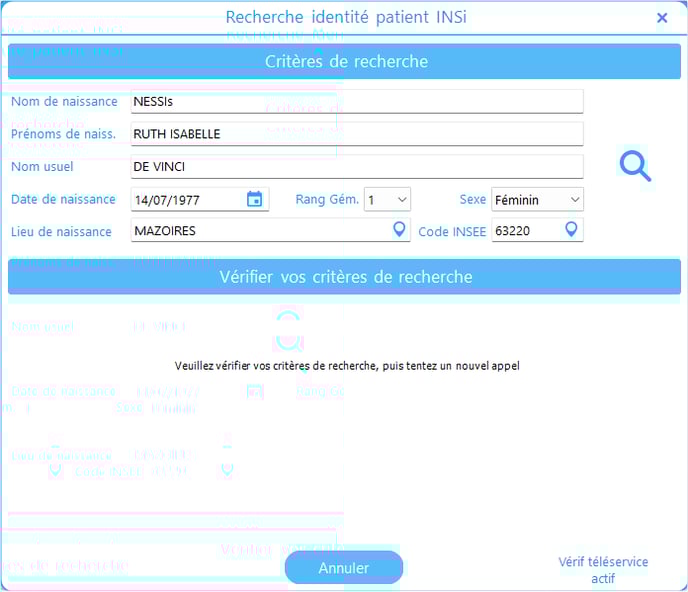This screenshot has width=688, height=592.
Task: Click the map pin beside Code INSEE
Action: click(x=571, y=230)
